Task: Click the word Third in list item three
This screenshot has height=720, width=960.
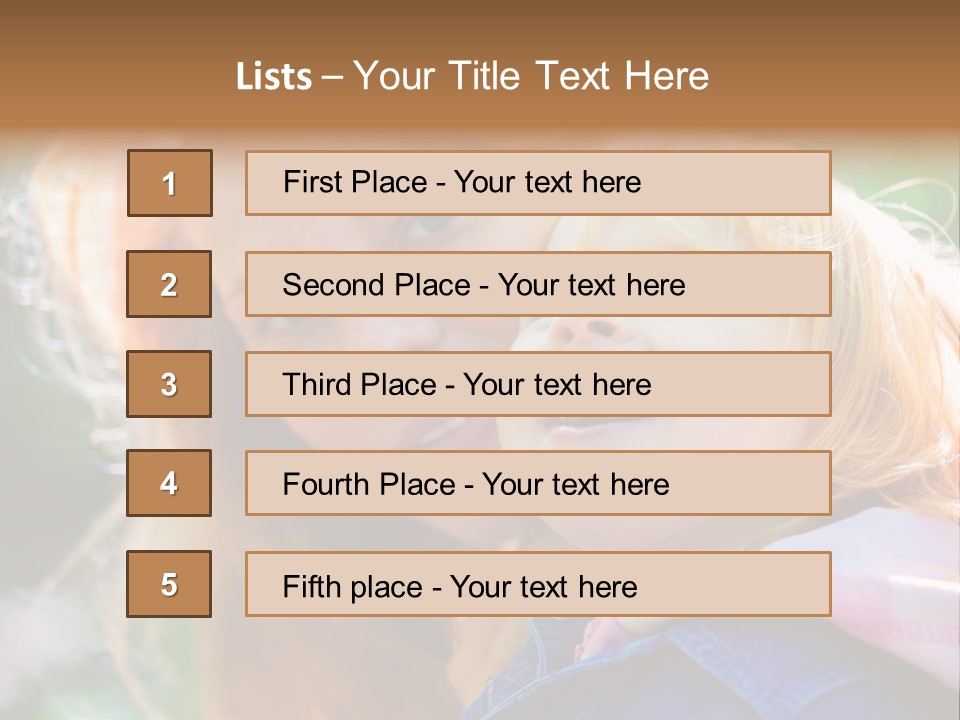Action: pos(317,385)
